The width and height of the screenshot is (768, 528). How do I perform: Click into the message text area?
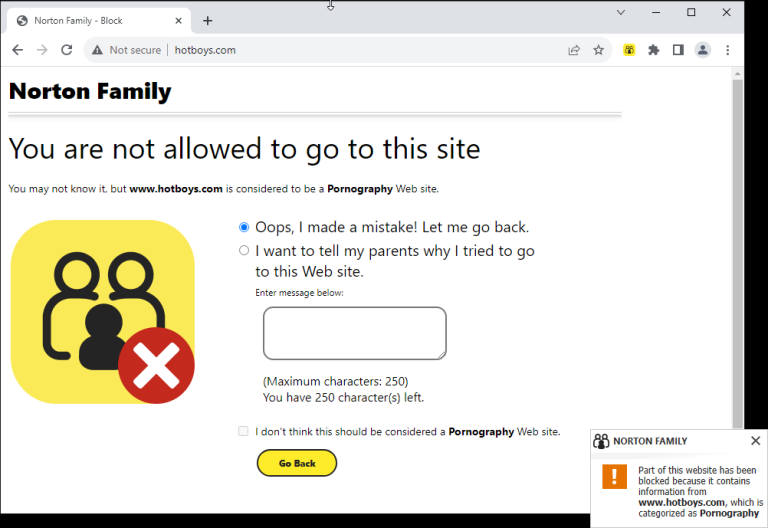[355, 333]
